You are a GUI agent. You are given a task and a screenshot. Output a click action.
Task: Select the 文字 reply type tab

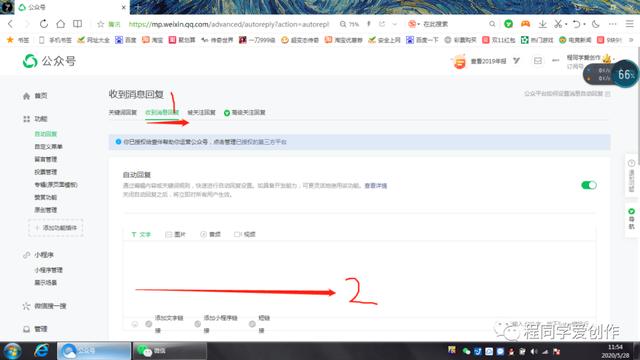tap(141, 234)
